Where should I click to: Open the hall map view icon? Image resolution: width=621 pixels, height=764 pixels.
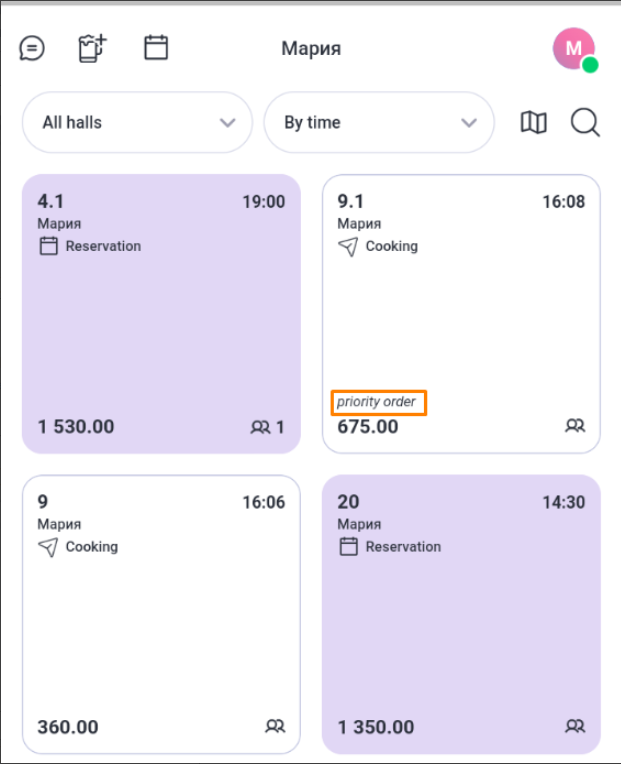[534, 122]
